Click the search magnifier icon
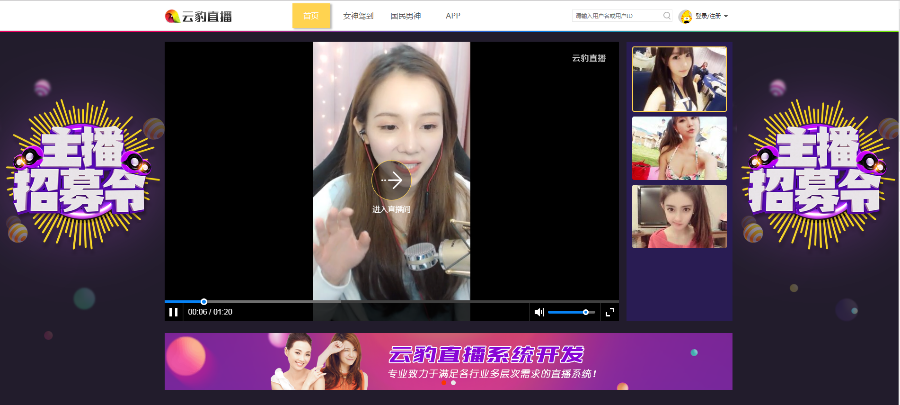This screenshot has height=405, width=900. 667,16
